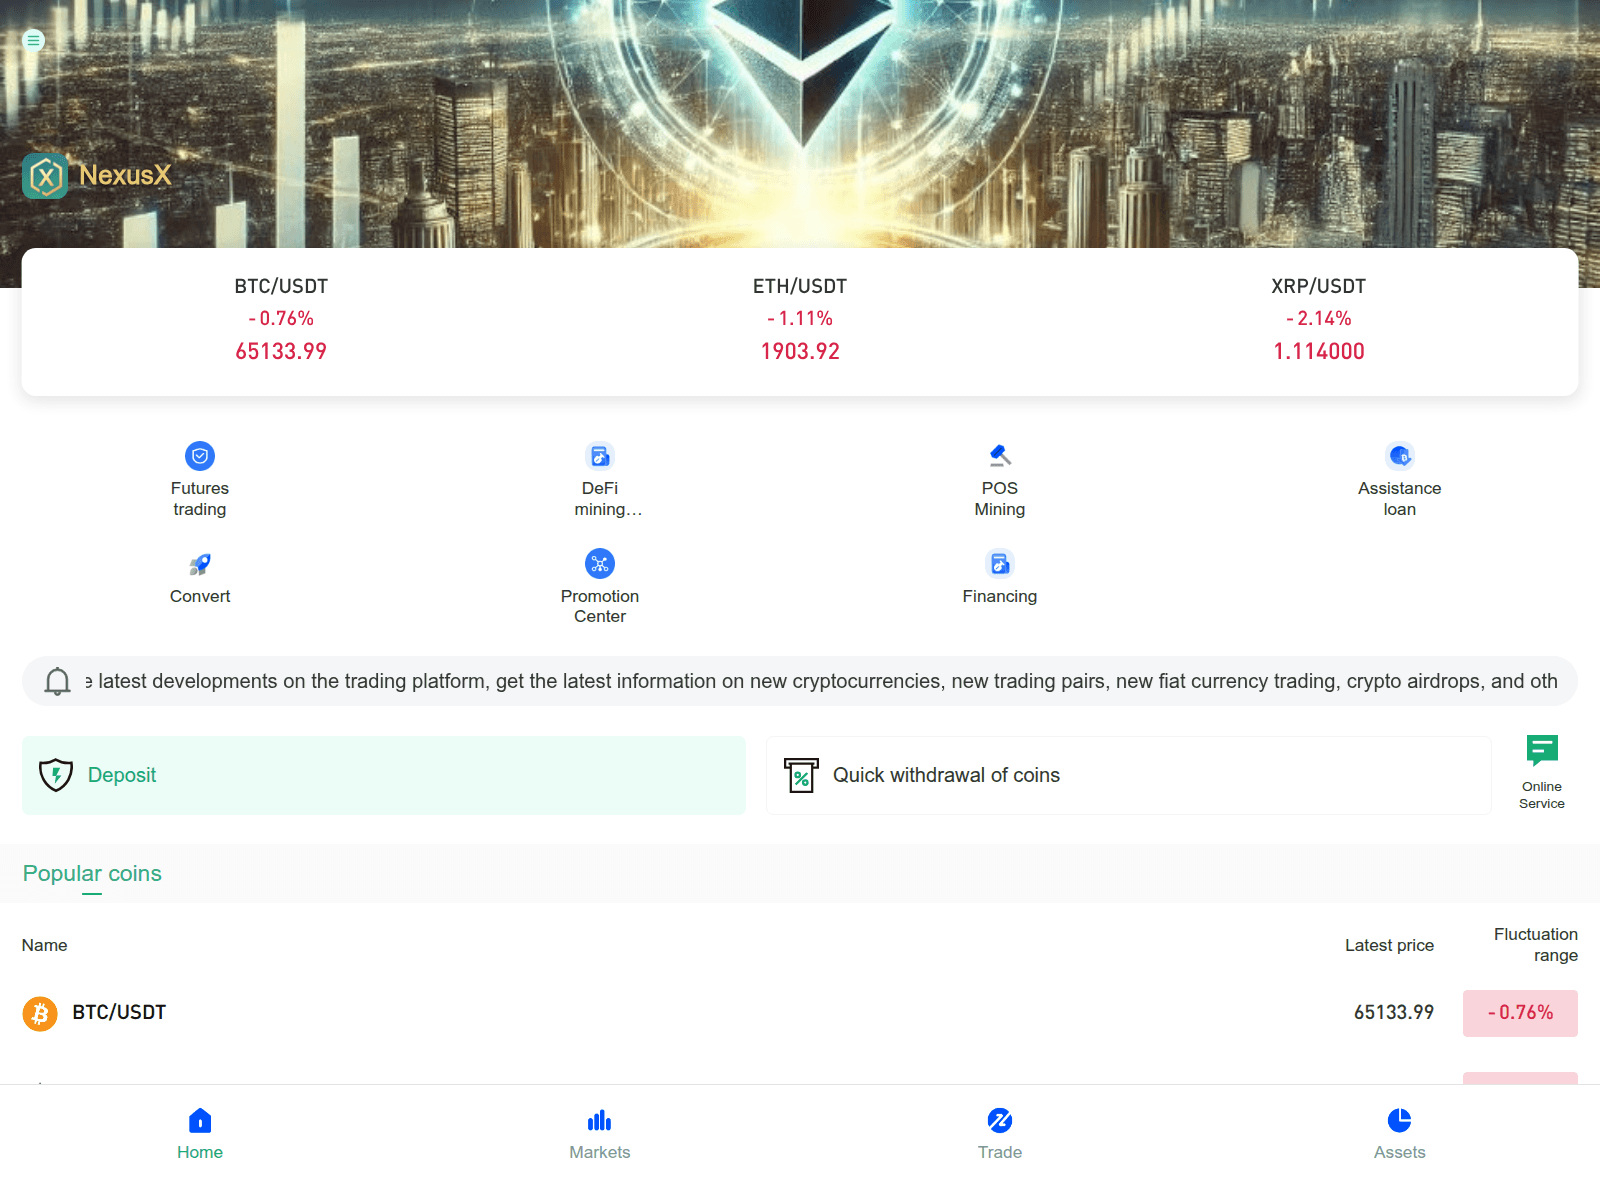The height and width of the screenshot is (1200, 1600).
Task: Click the Name column header
Action: (45, 945)
